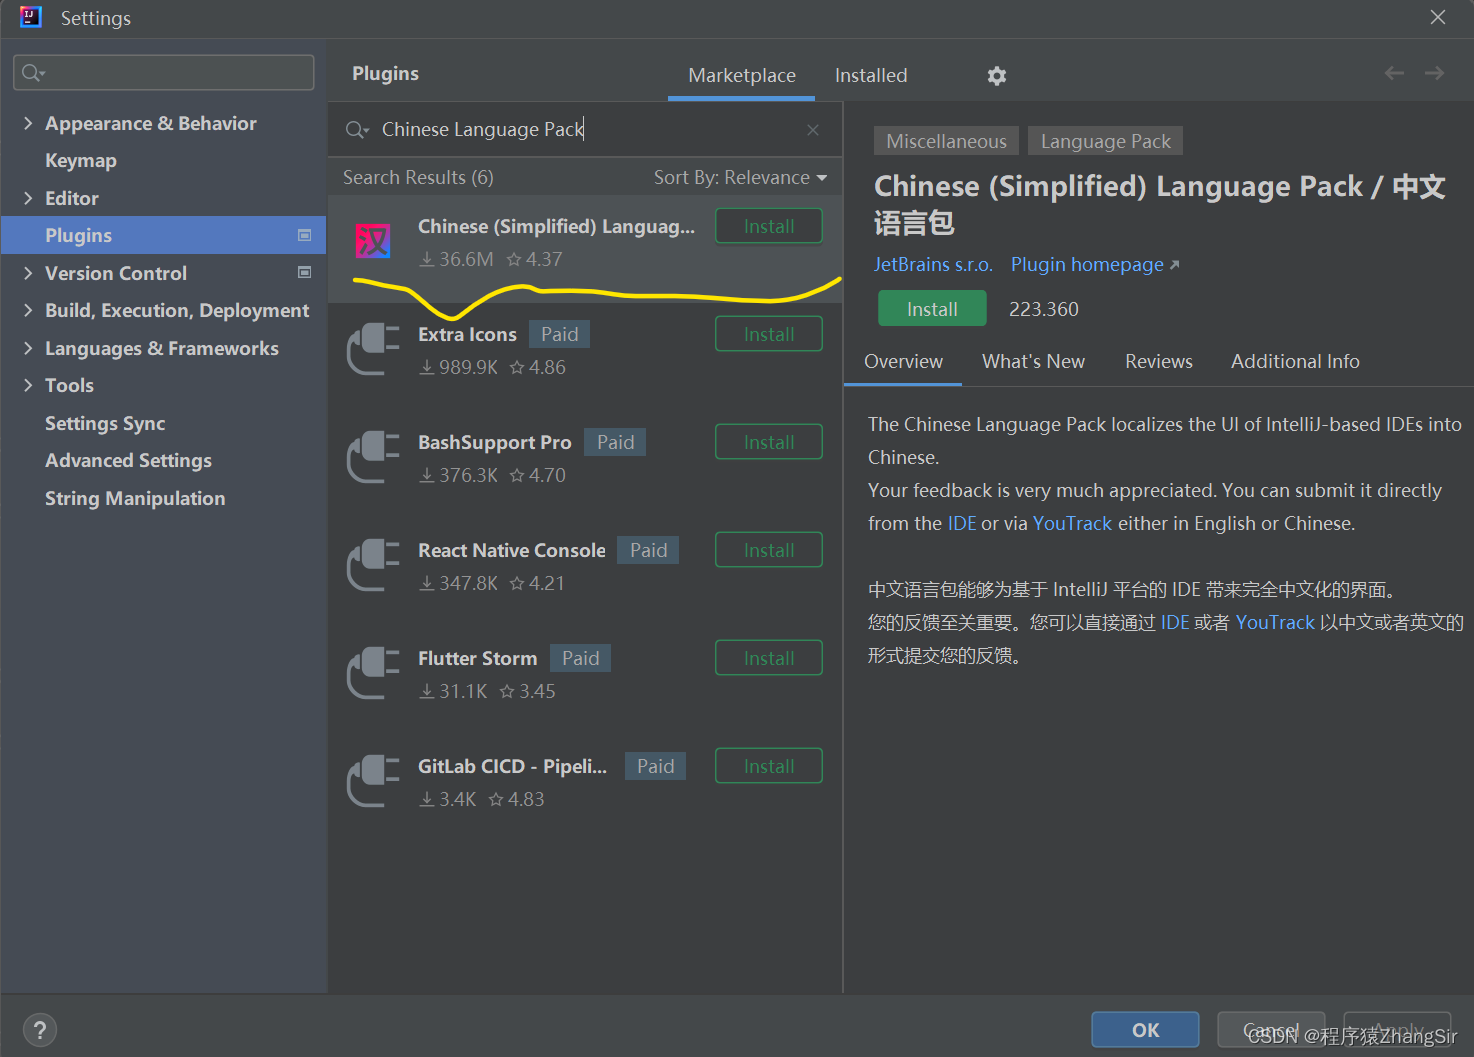Select the Extra Icons plugin name
Viewport: 1474px width, 1057px height.
(x=467, y=334)
